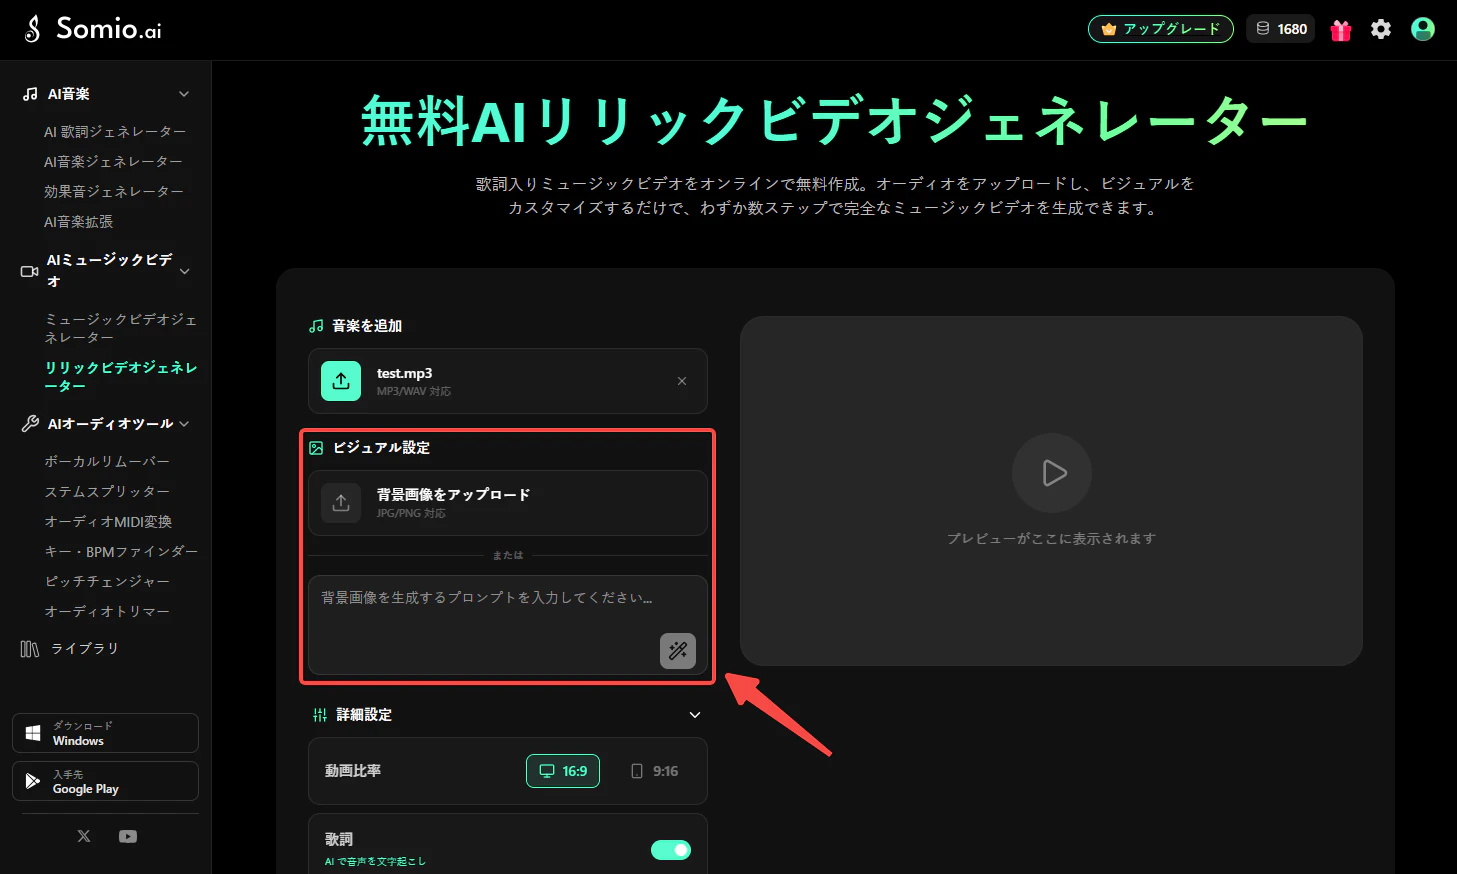Viewport: 1457px width, 874px height.
Task: Select the 16:9 video ratio
Action: coord(563,771)
